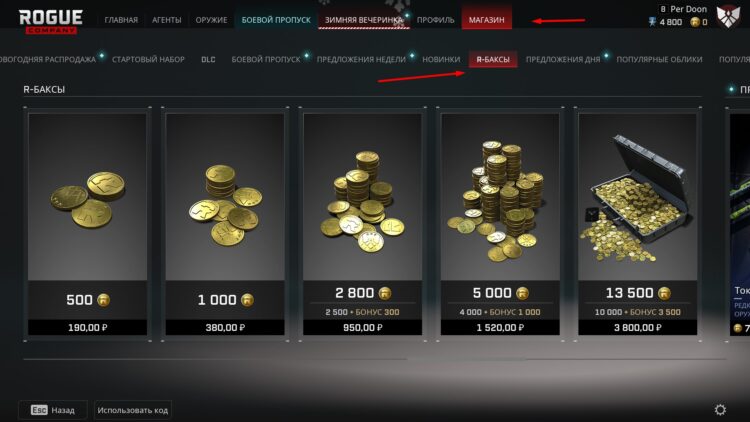Open the Зимняя вечеринка event tab
Viewport: 750px width, 422px height.
pyautogui.click(x=364, y=20)
